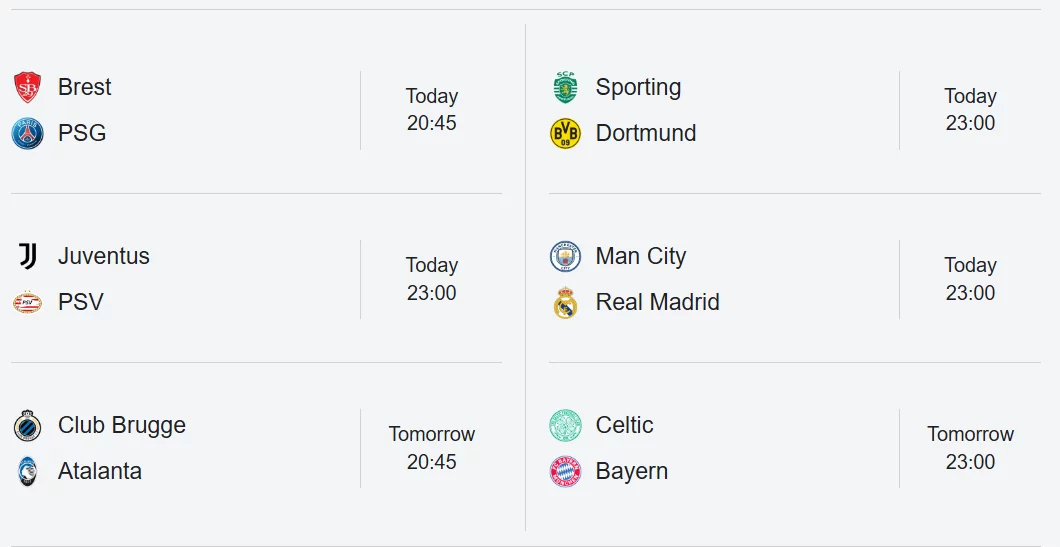Click Celtic vs Bayern Tomorrow 23:00 time
Screen dimensions: 1060x547
click(x=970, y=448)
